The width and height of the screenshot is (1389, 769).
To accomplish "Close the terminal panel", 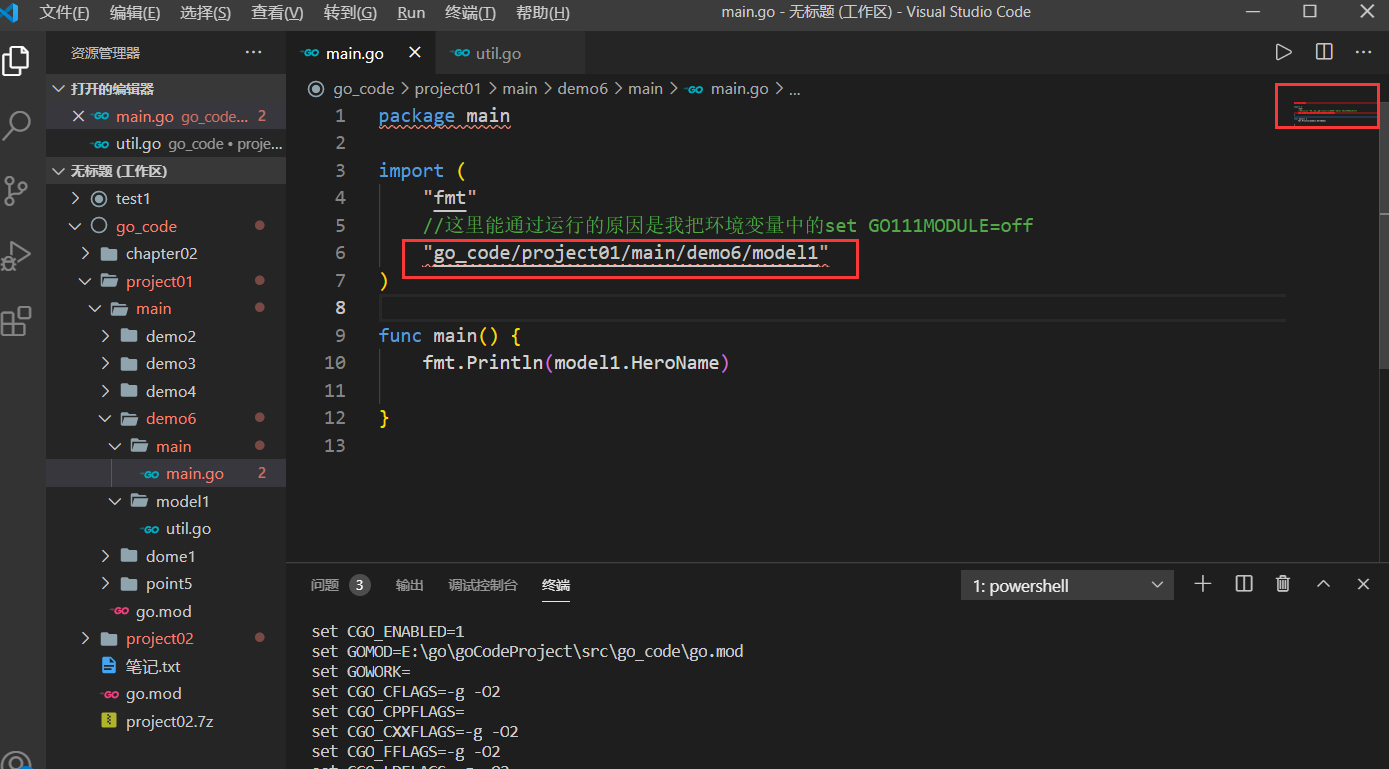I will click(x=1363, y=584).
